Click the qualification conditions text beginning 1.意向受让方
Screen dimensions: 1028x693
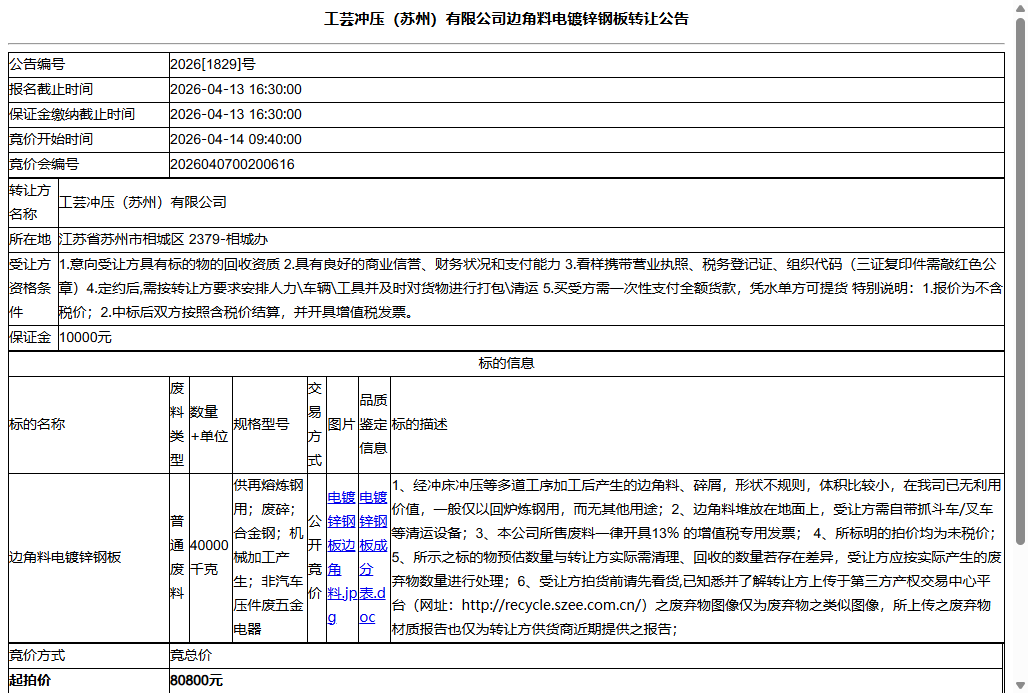(x=530, y=288)
